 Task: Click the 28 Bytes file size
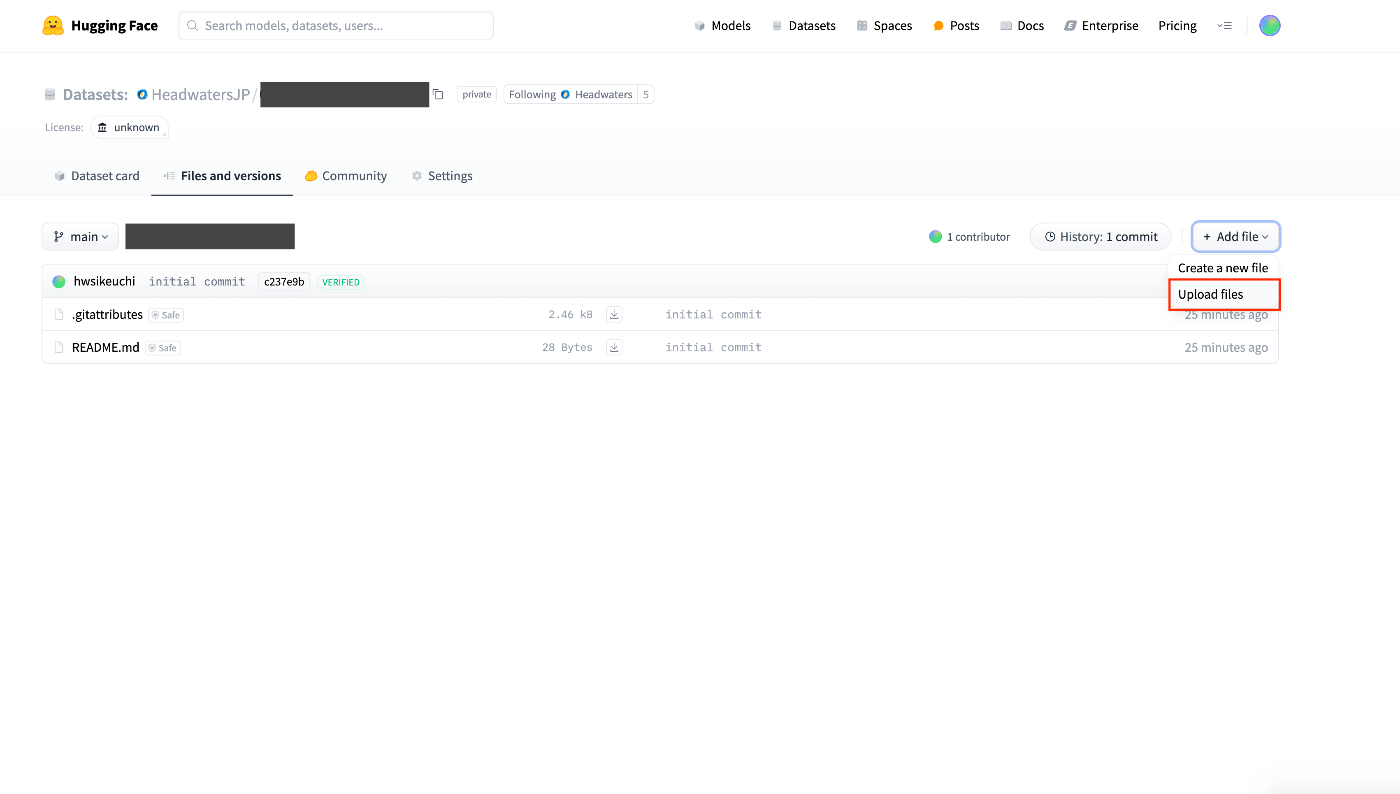click(567, 348)
